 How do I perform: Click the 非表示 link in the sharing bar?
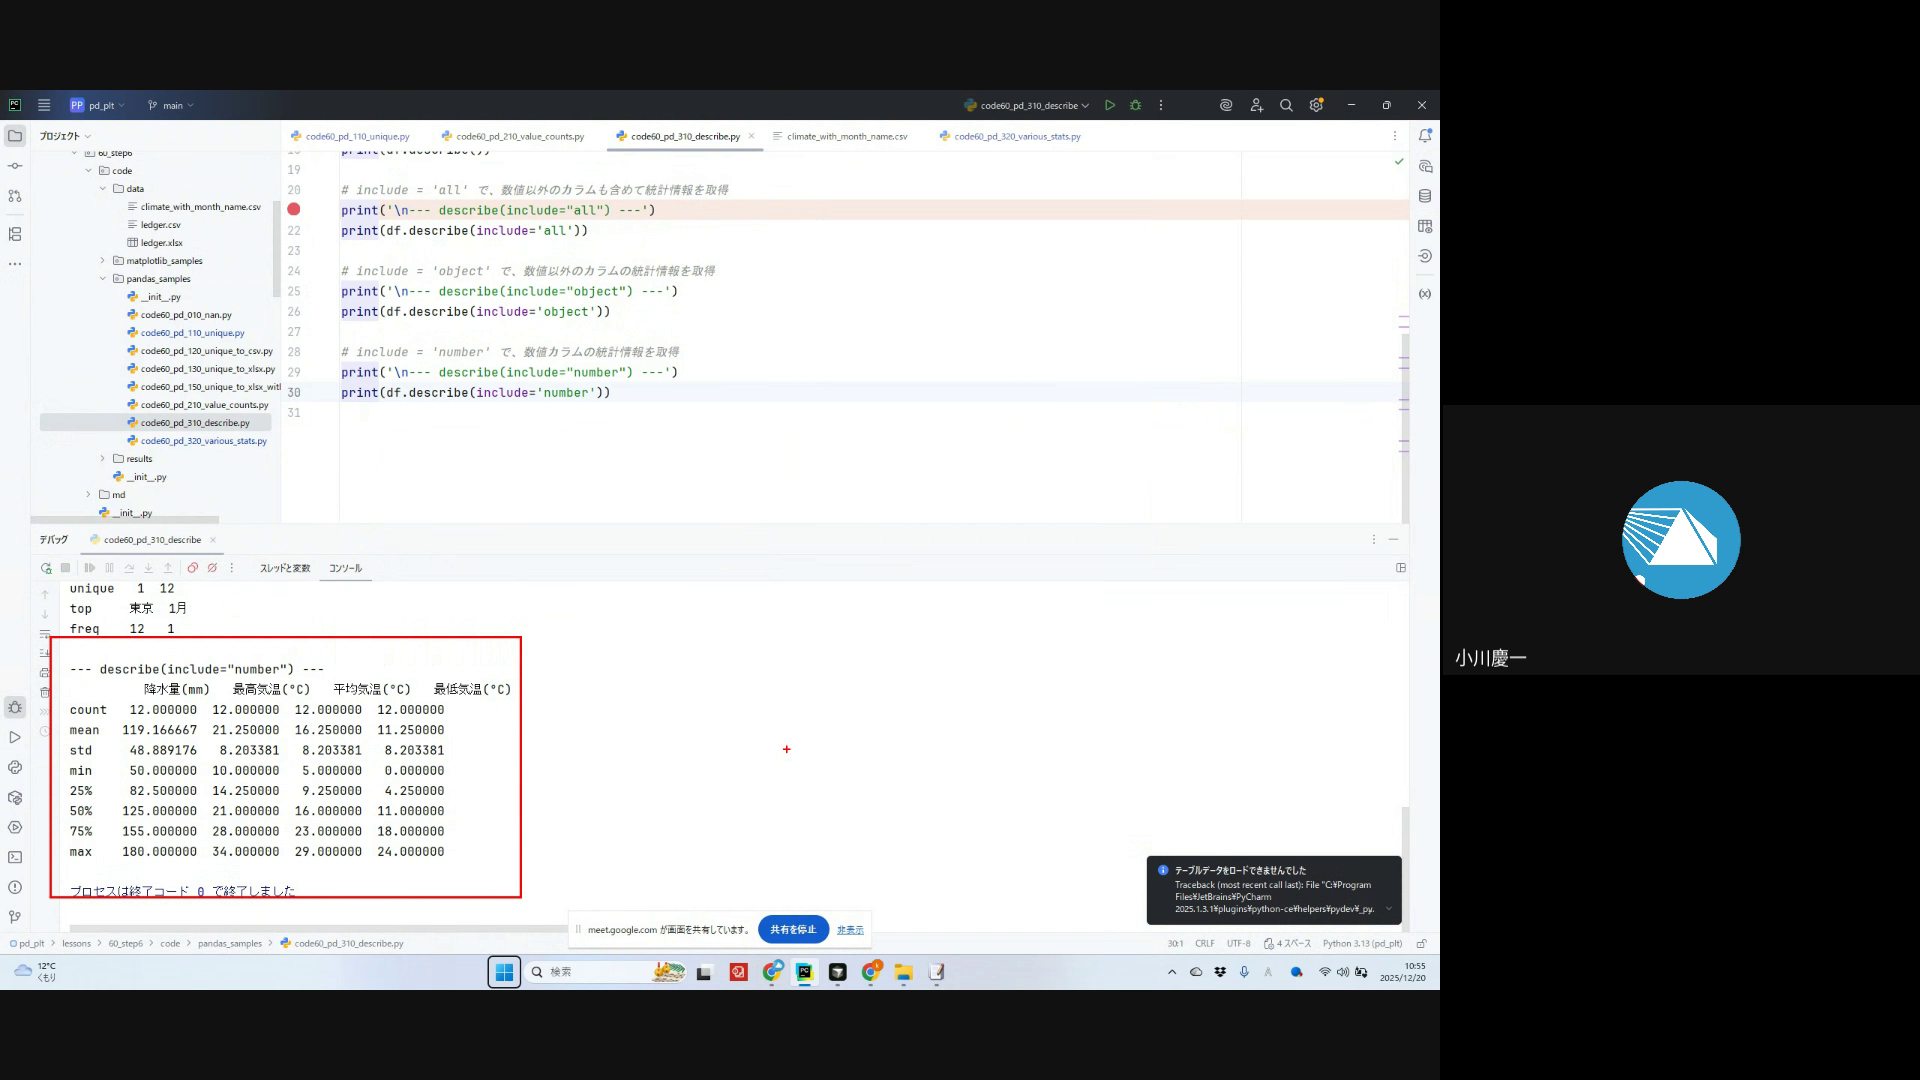(x=850, y=930)
